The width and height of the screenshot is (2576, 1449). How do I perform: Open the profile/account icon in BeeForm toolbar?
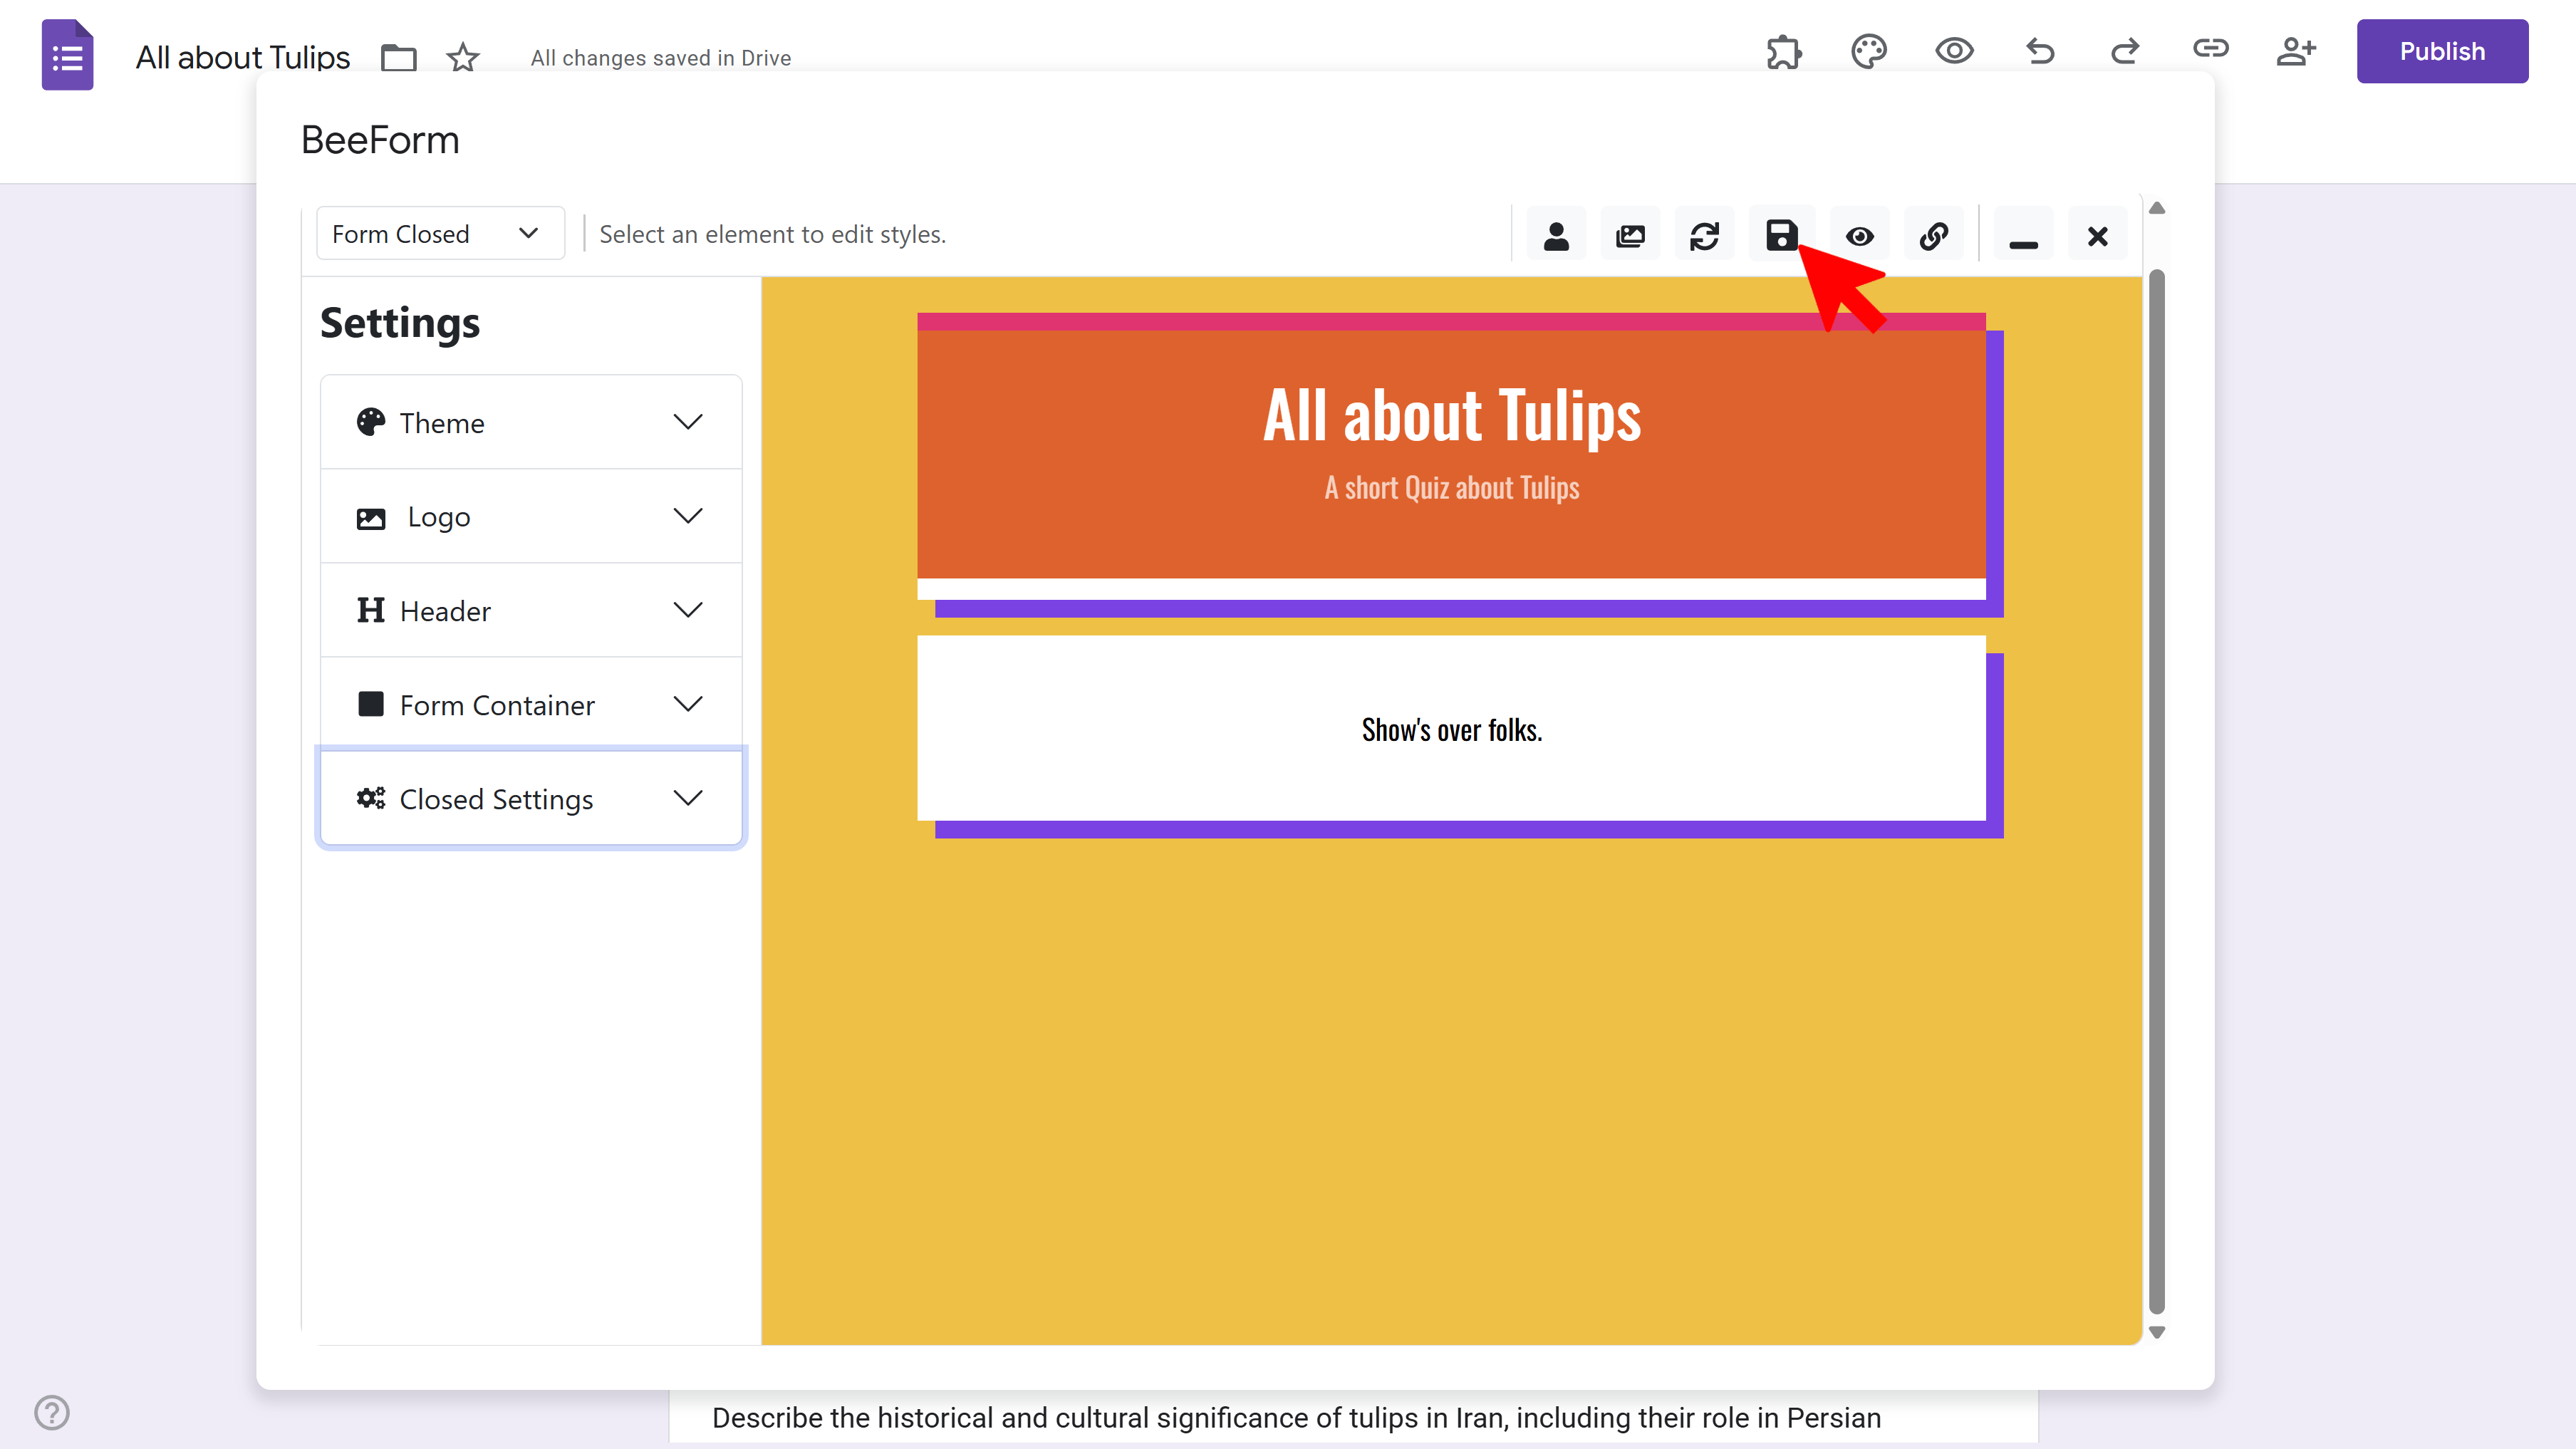1557,234
